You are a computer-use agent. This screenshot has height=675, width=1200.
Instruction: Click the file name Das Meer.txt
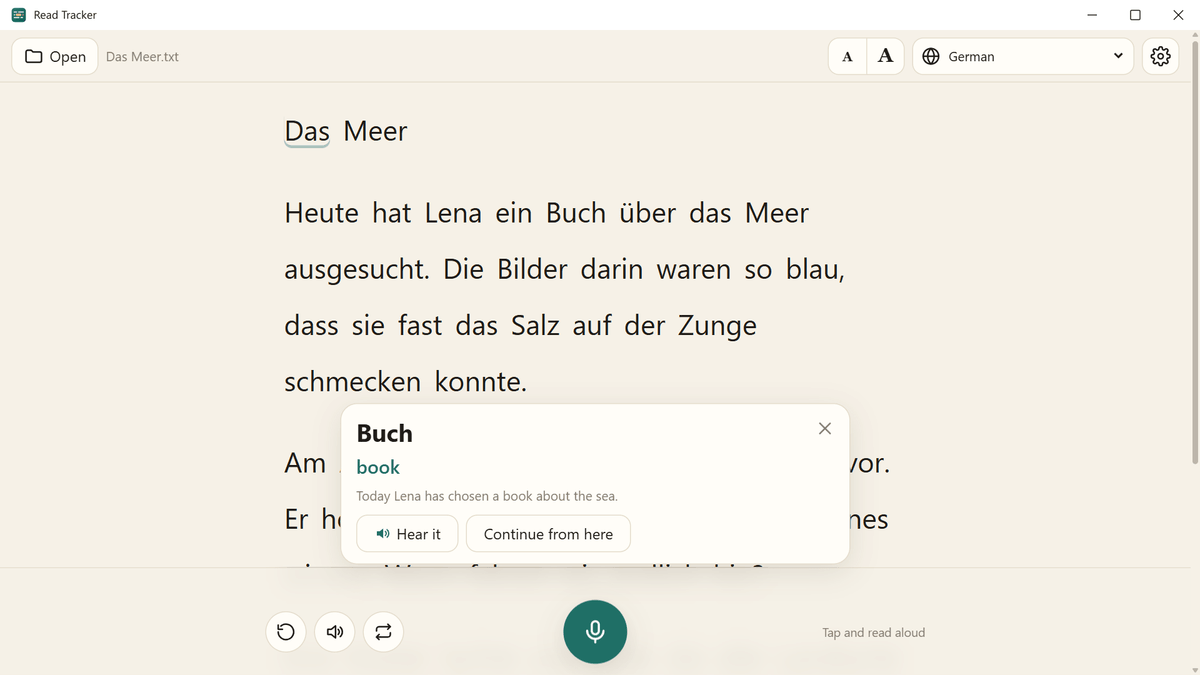[x=142, y=57]
